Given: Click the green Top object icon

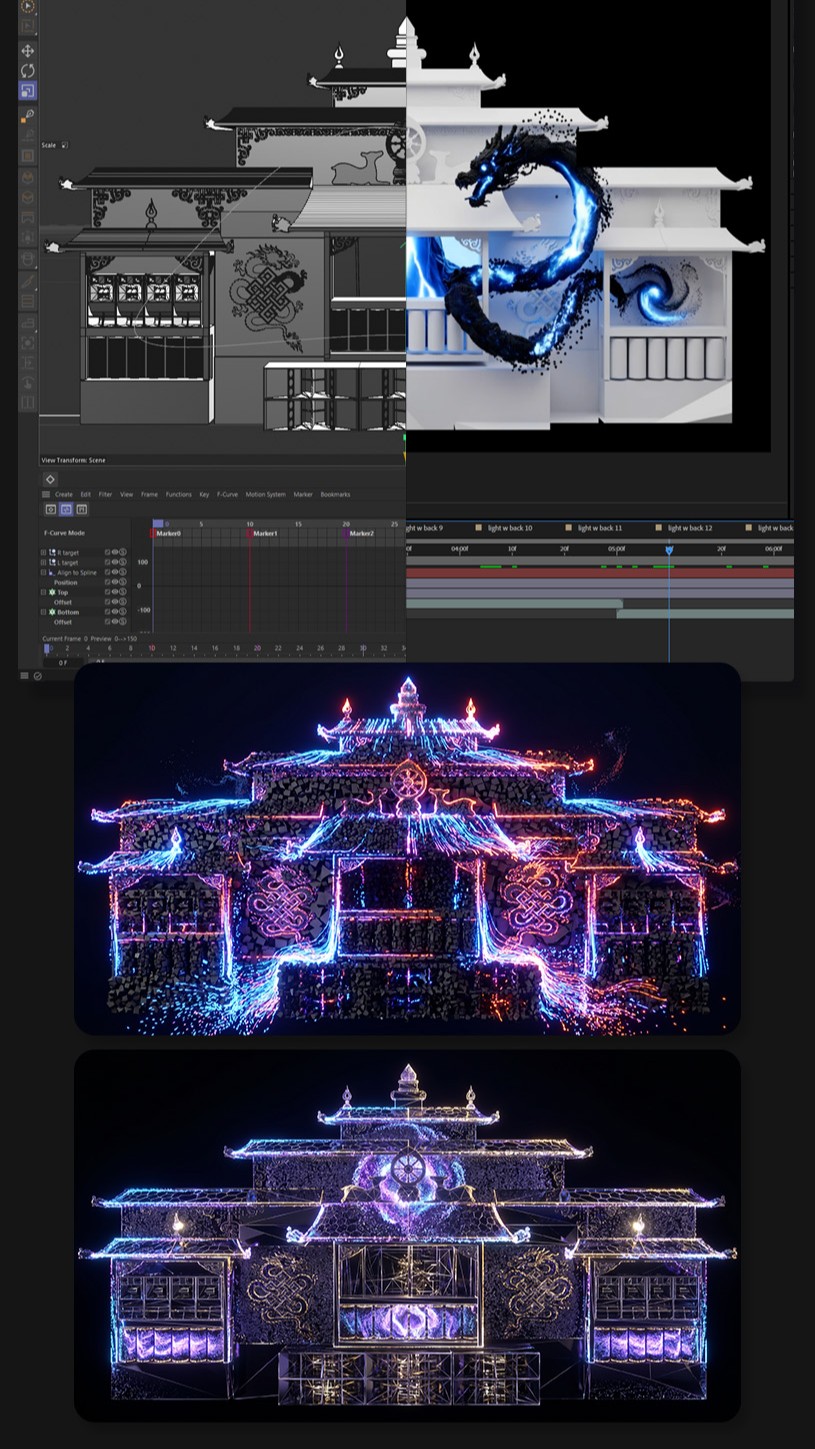Looking at the screenshot, I should [x=52, y=592].
